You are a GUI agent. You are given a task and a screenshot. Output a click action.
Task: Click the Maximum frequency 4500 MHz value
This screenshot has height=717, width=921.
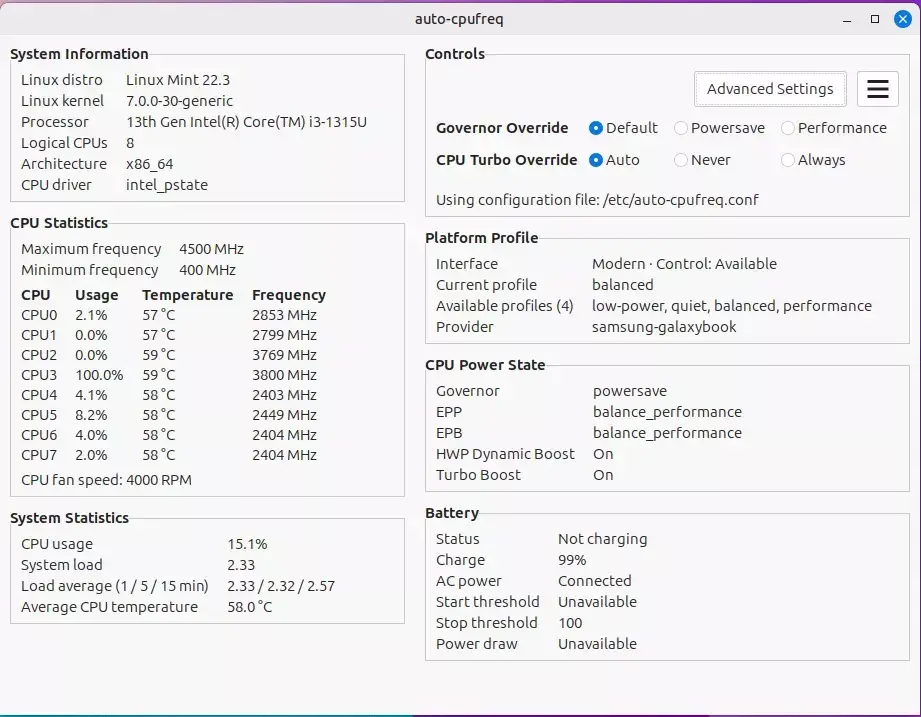[211, 249]
